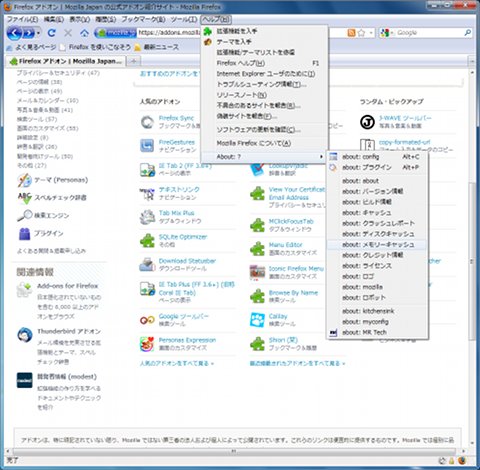Click the スペルチェック辞書 ABC icon
The height and width of the screenshot is (470, 480).
24,198
